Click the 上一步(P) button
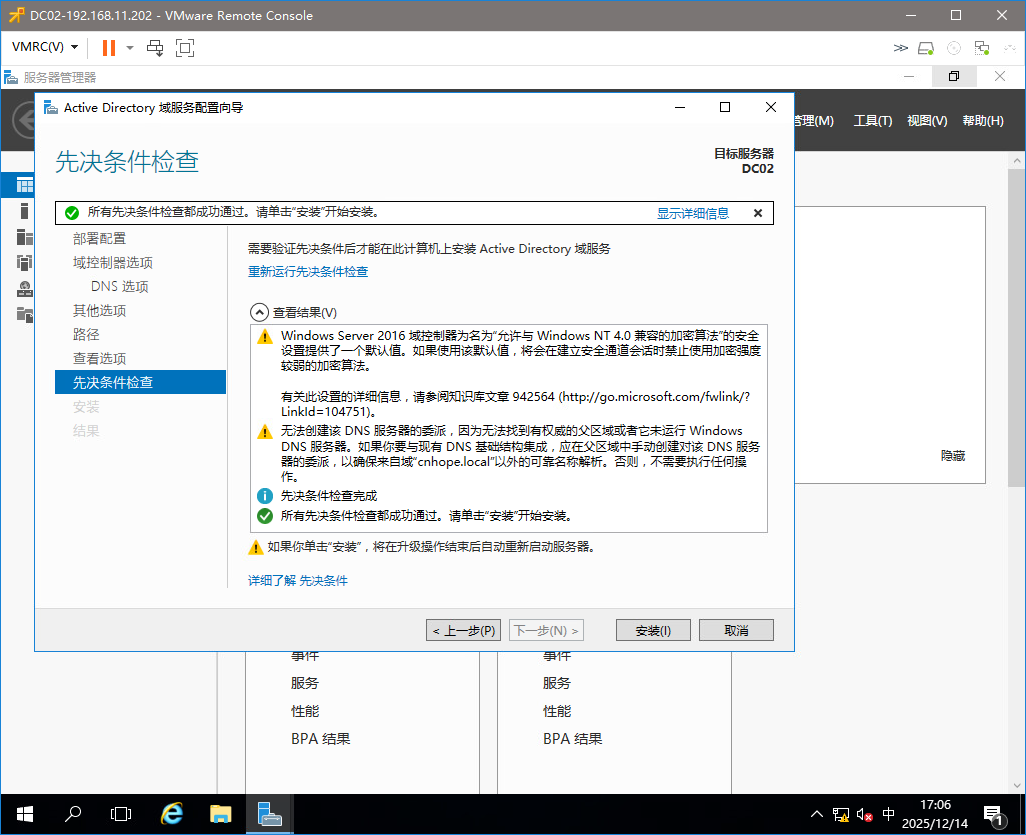The width and height of the screenshot is (1026, 835). click(x=463, y=630)
